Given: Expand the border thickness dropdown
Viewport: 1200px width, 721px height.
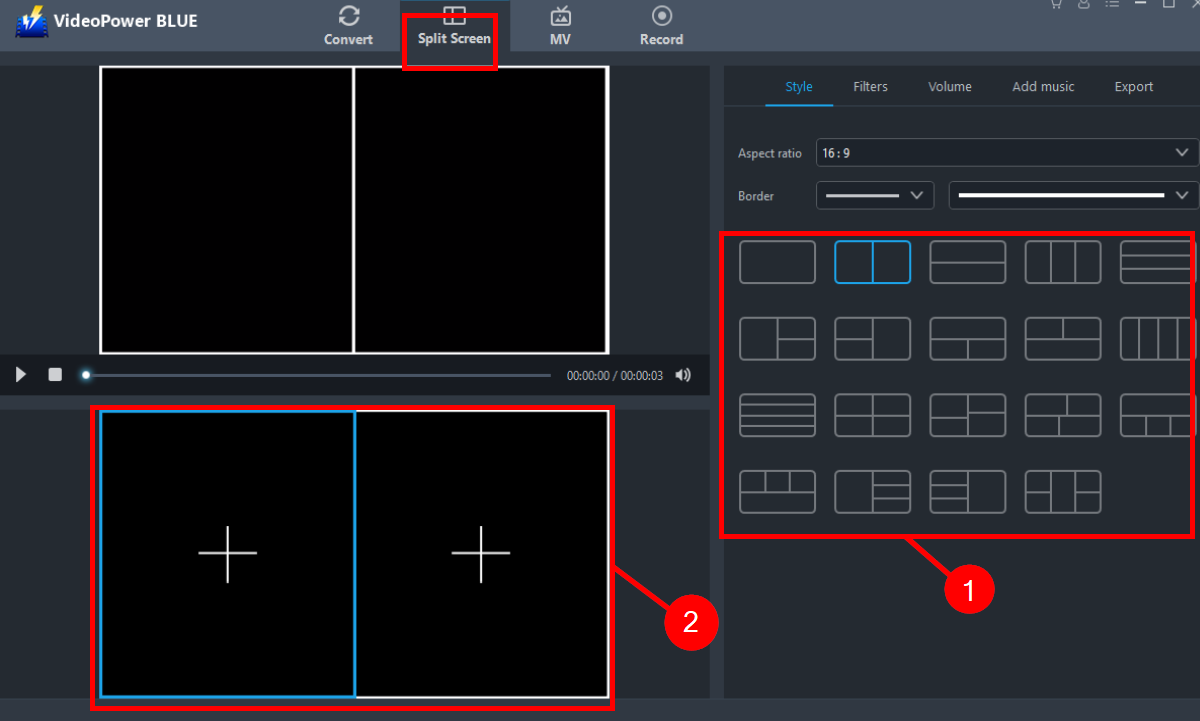Looking at the screenshot, I should [x=874, y=195].
